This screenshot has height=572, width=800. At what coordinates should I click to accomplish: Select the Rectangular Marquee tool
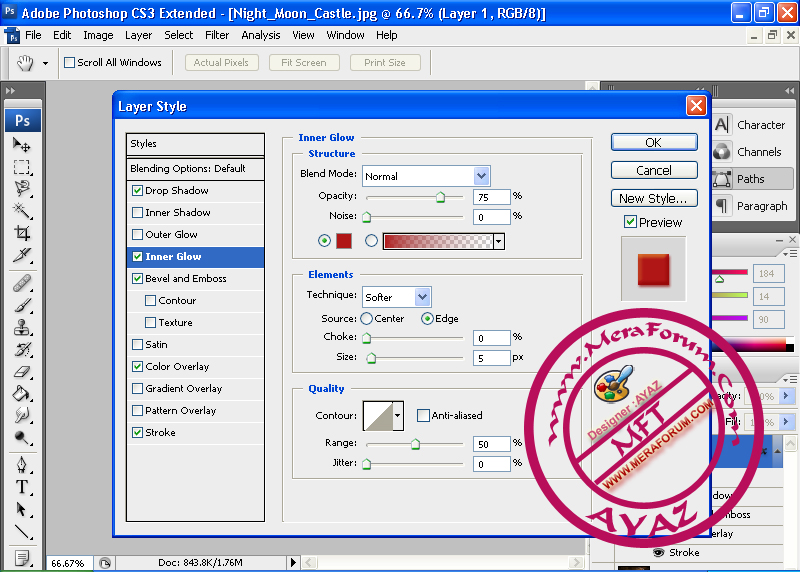click(x=21, y=167)
